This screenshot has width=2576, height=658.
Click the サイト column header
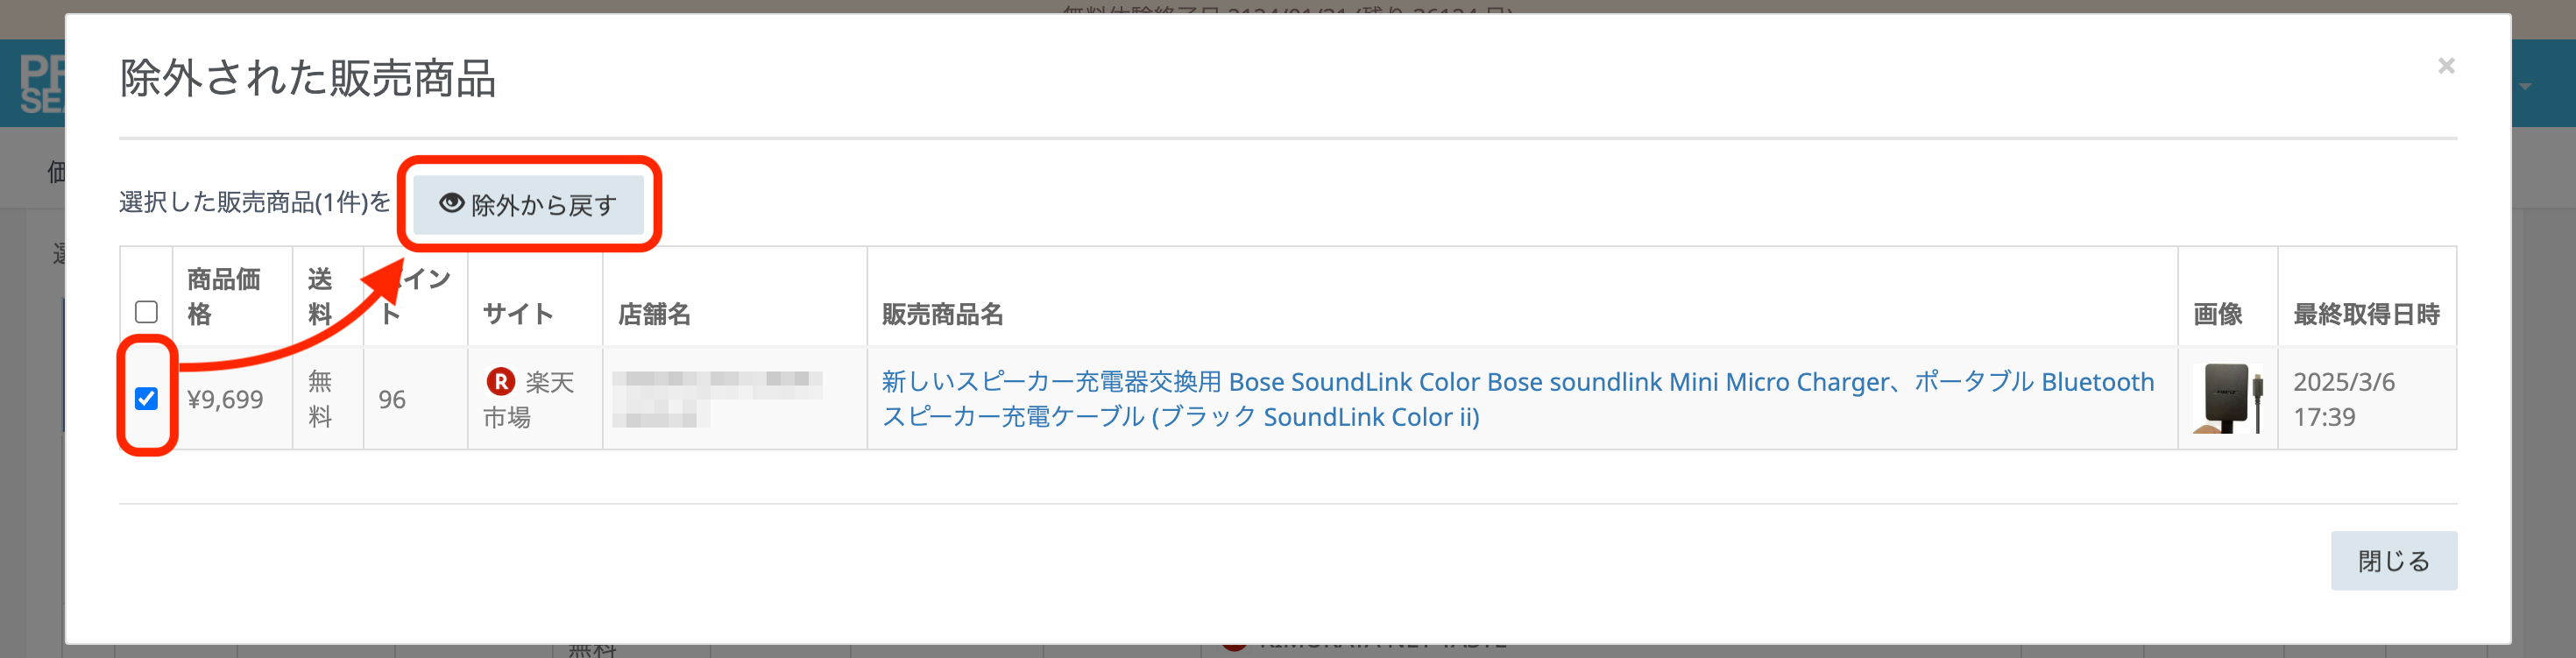pyautogui.click(x=517, y=314)
